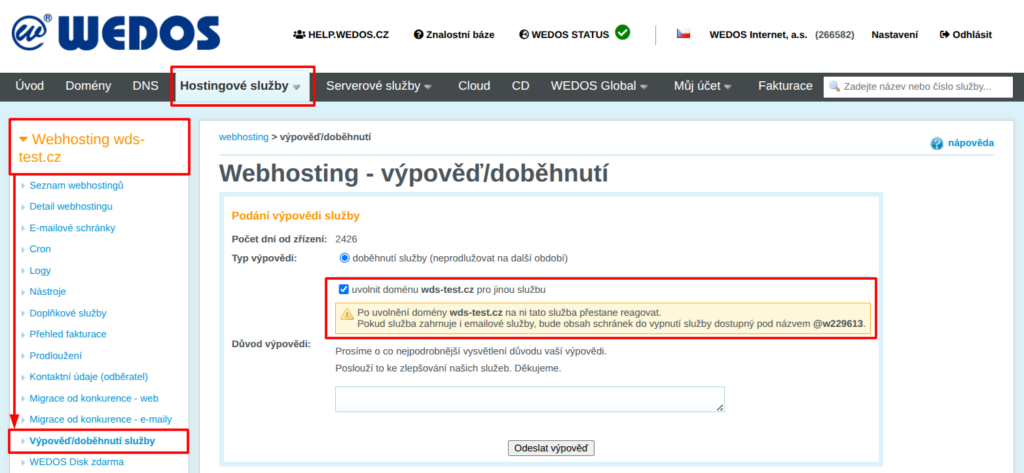
Task: Open Logy in sidebar
Action: click(40, 270)
